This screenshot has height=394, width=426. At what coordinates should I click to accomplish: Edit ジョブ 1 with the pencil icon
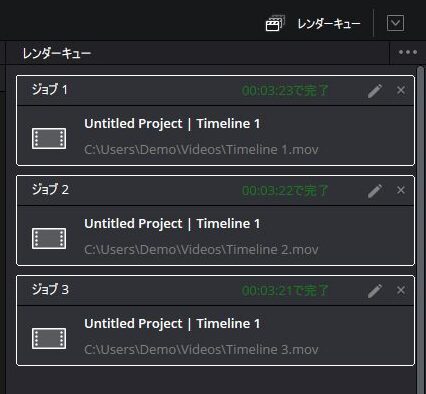(375, 91)
